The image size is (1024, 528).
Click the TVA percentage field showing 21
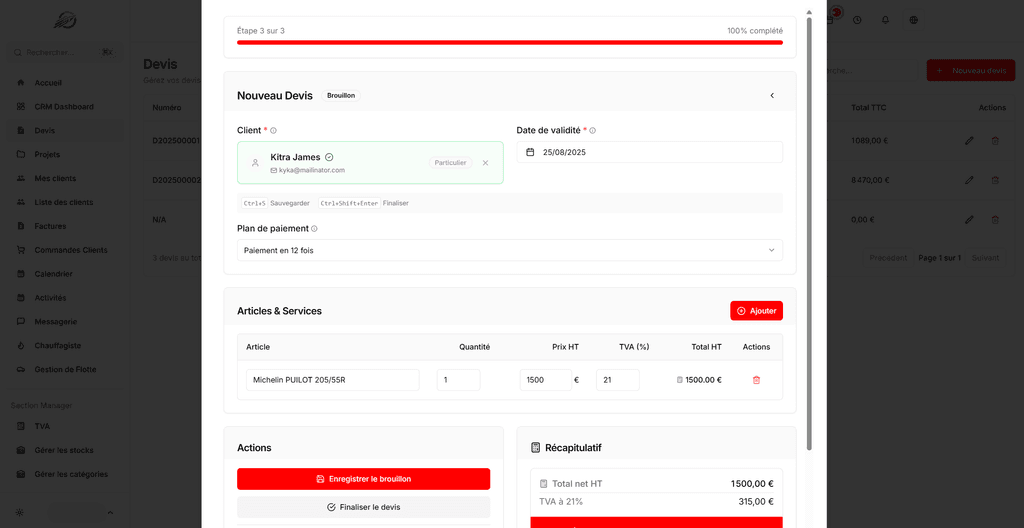(x=617, y=380)
